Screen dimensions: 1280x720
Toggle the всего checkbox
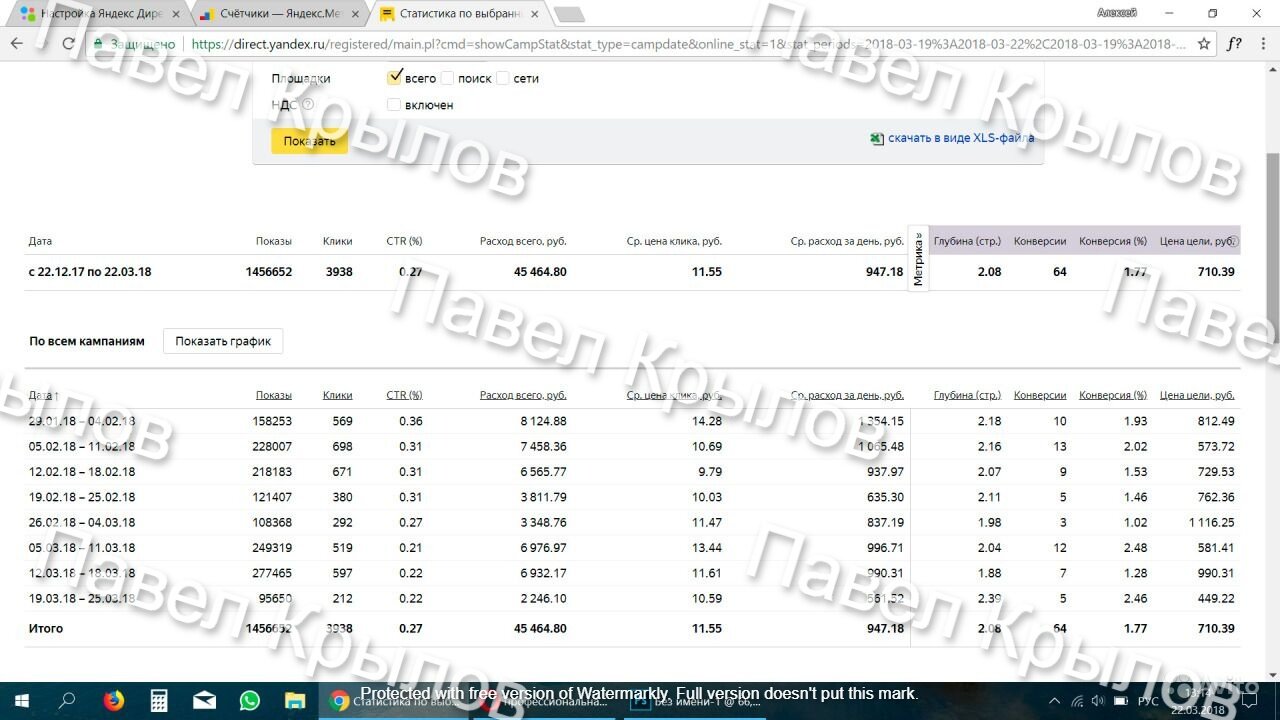click(x=394, y=78)
